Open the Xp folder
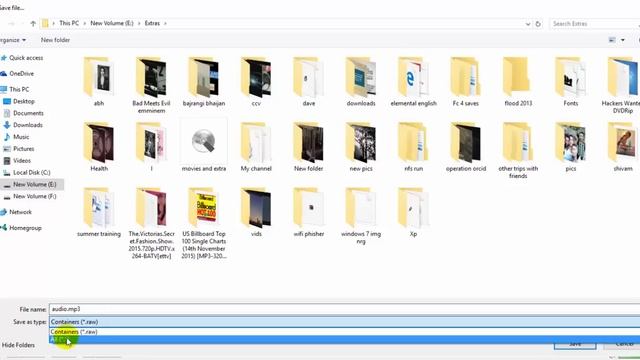This screenshot has height=360, width=640. tap(413, 212)
